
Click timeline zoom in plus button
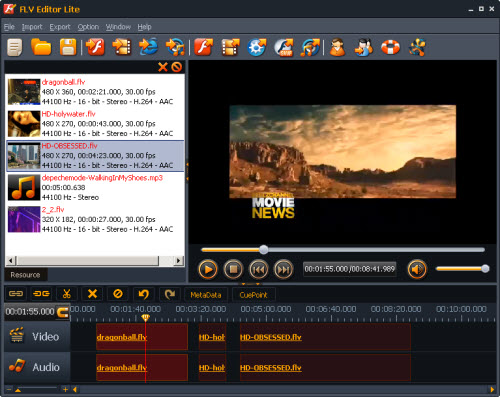[x=65, y=389]
